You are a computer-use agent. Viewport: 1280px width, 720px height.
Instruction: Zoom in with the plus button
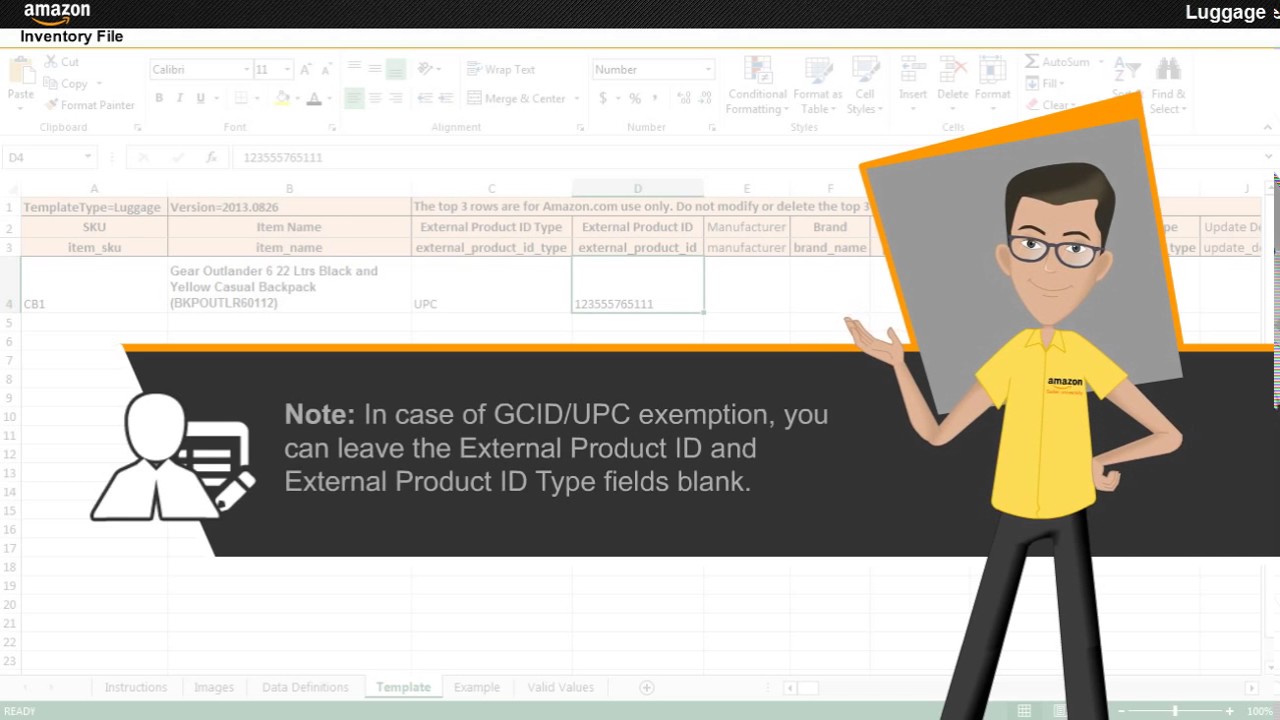[1230, 711]
